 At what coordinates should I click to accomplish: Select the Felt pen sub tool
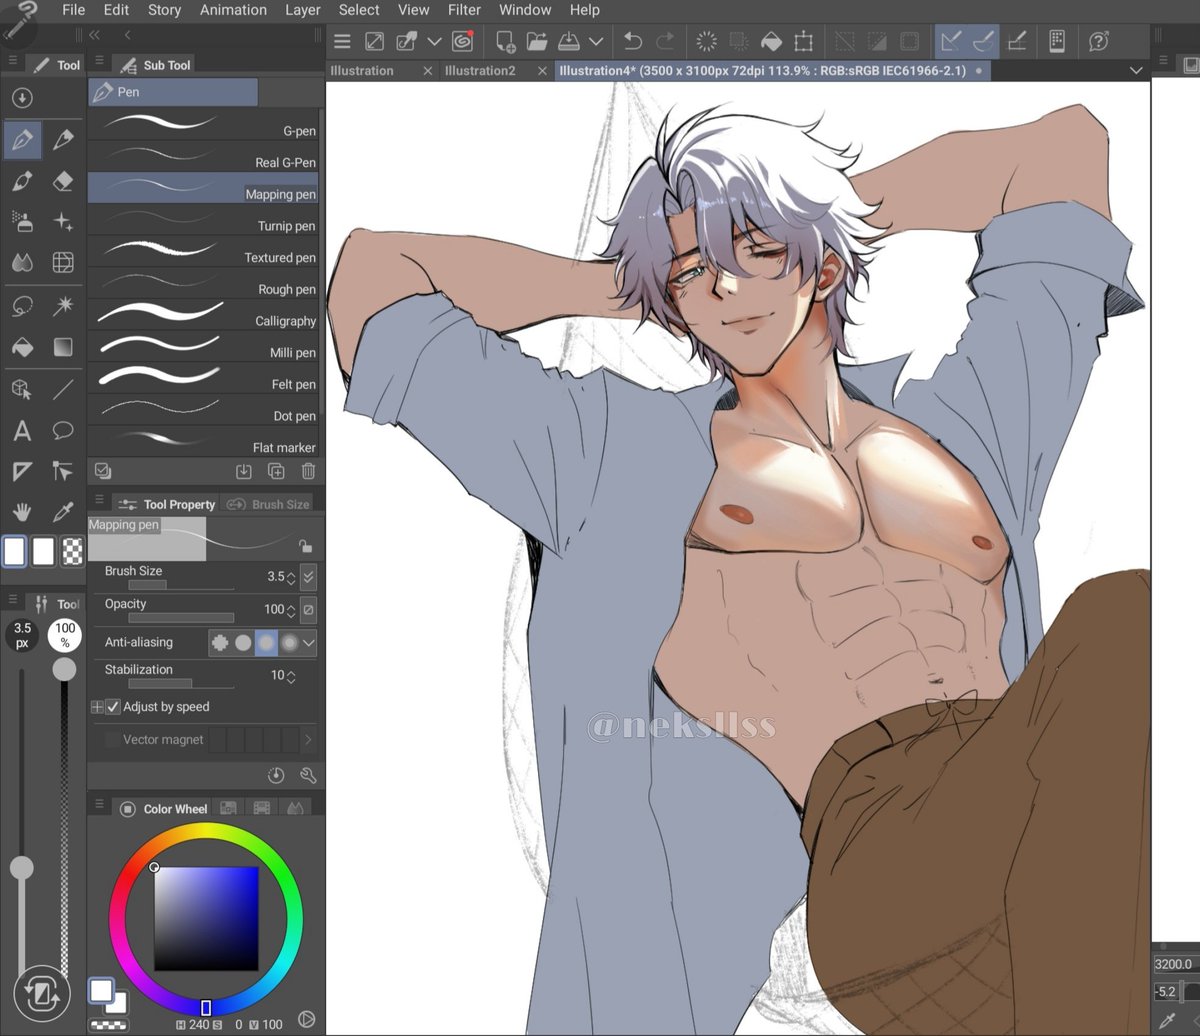tap(203, 377)
